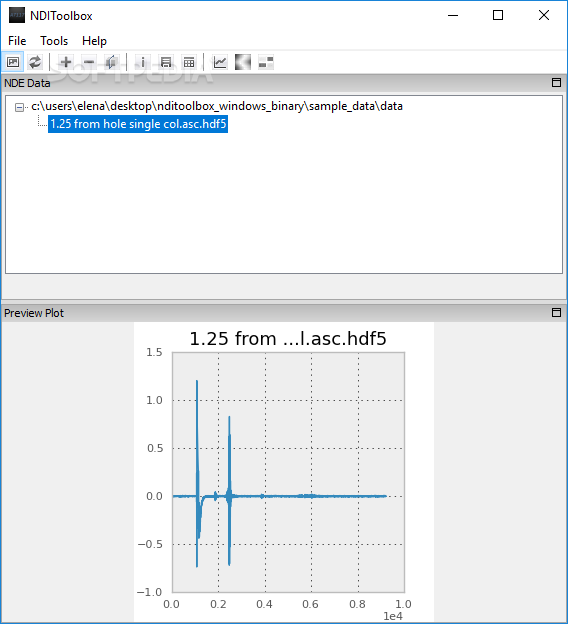Image resolution: width=568 pixels, height=624 pixels.
Task: Click the save/export toolbar icon
Action: coord(166,62)
